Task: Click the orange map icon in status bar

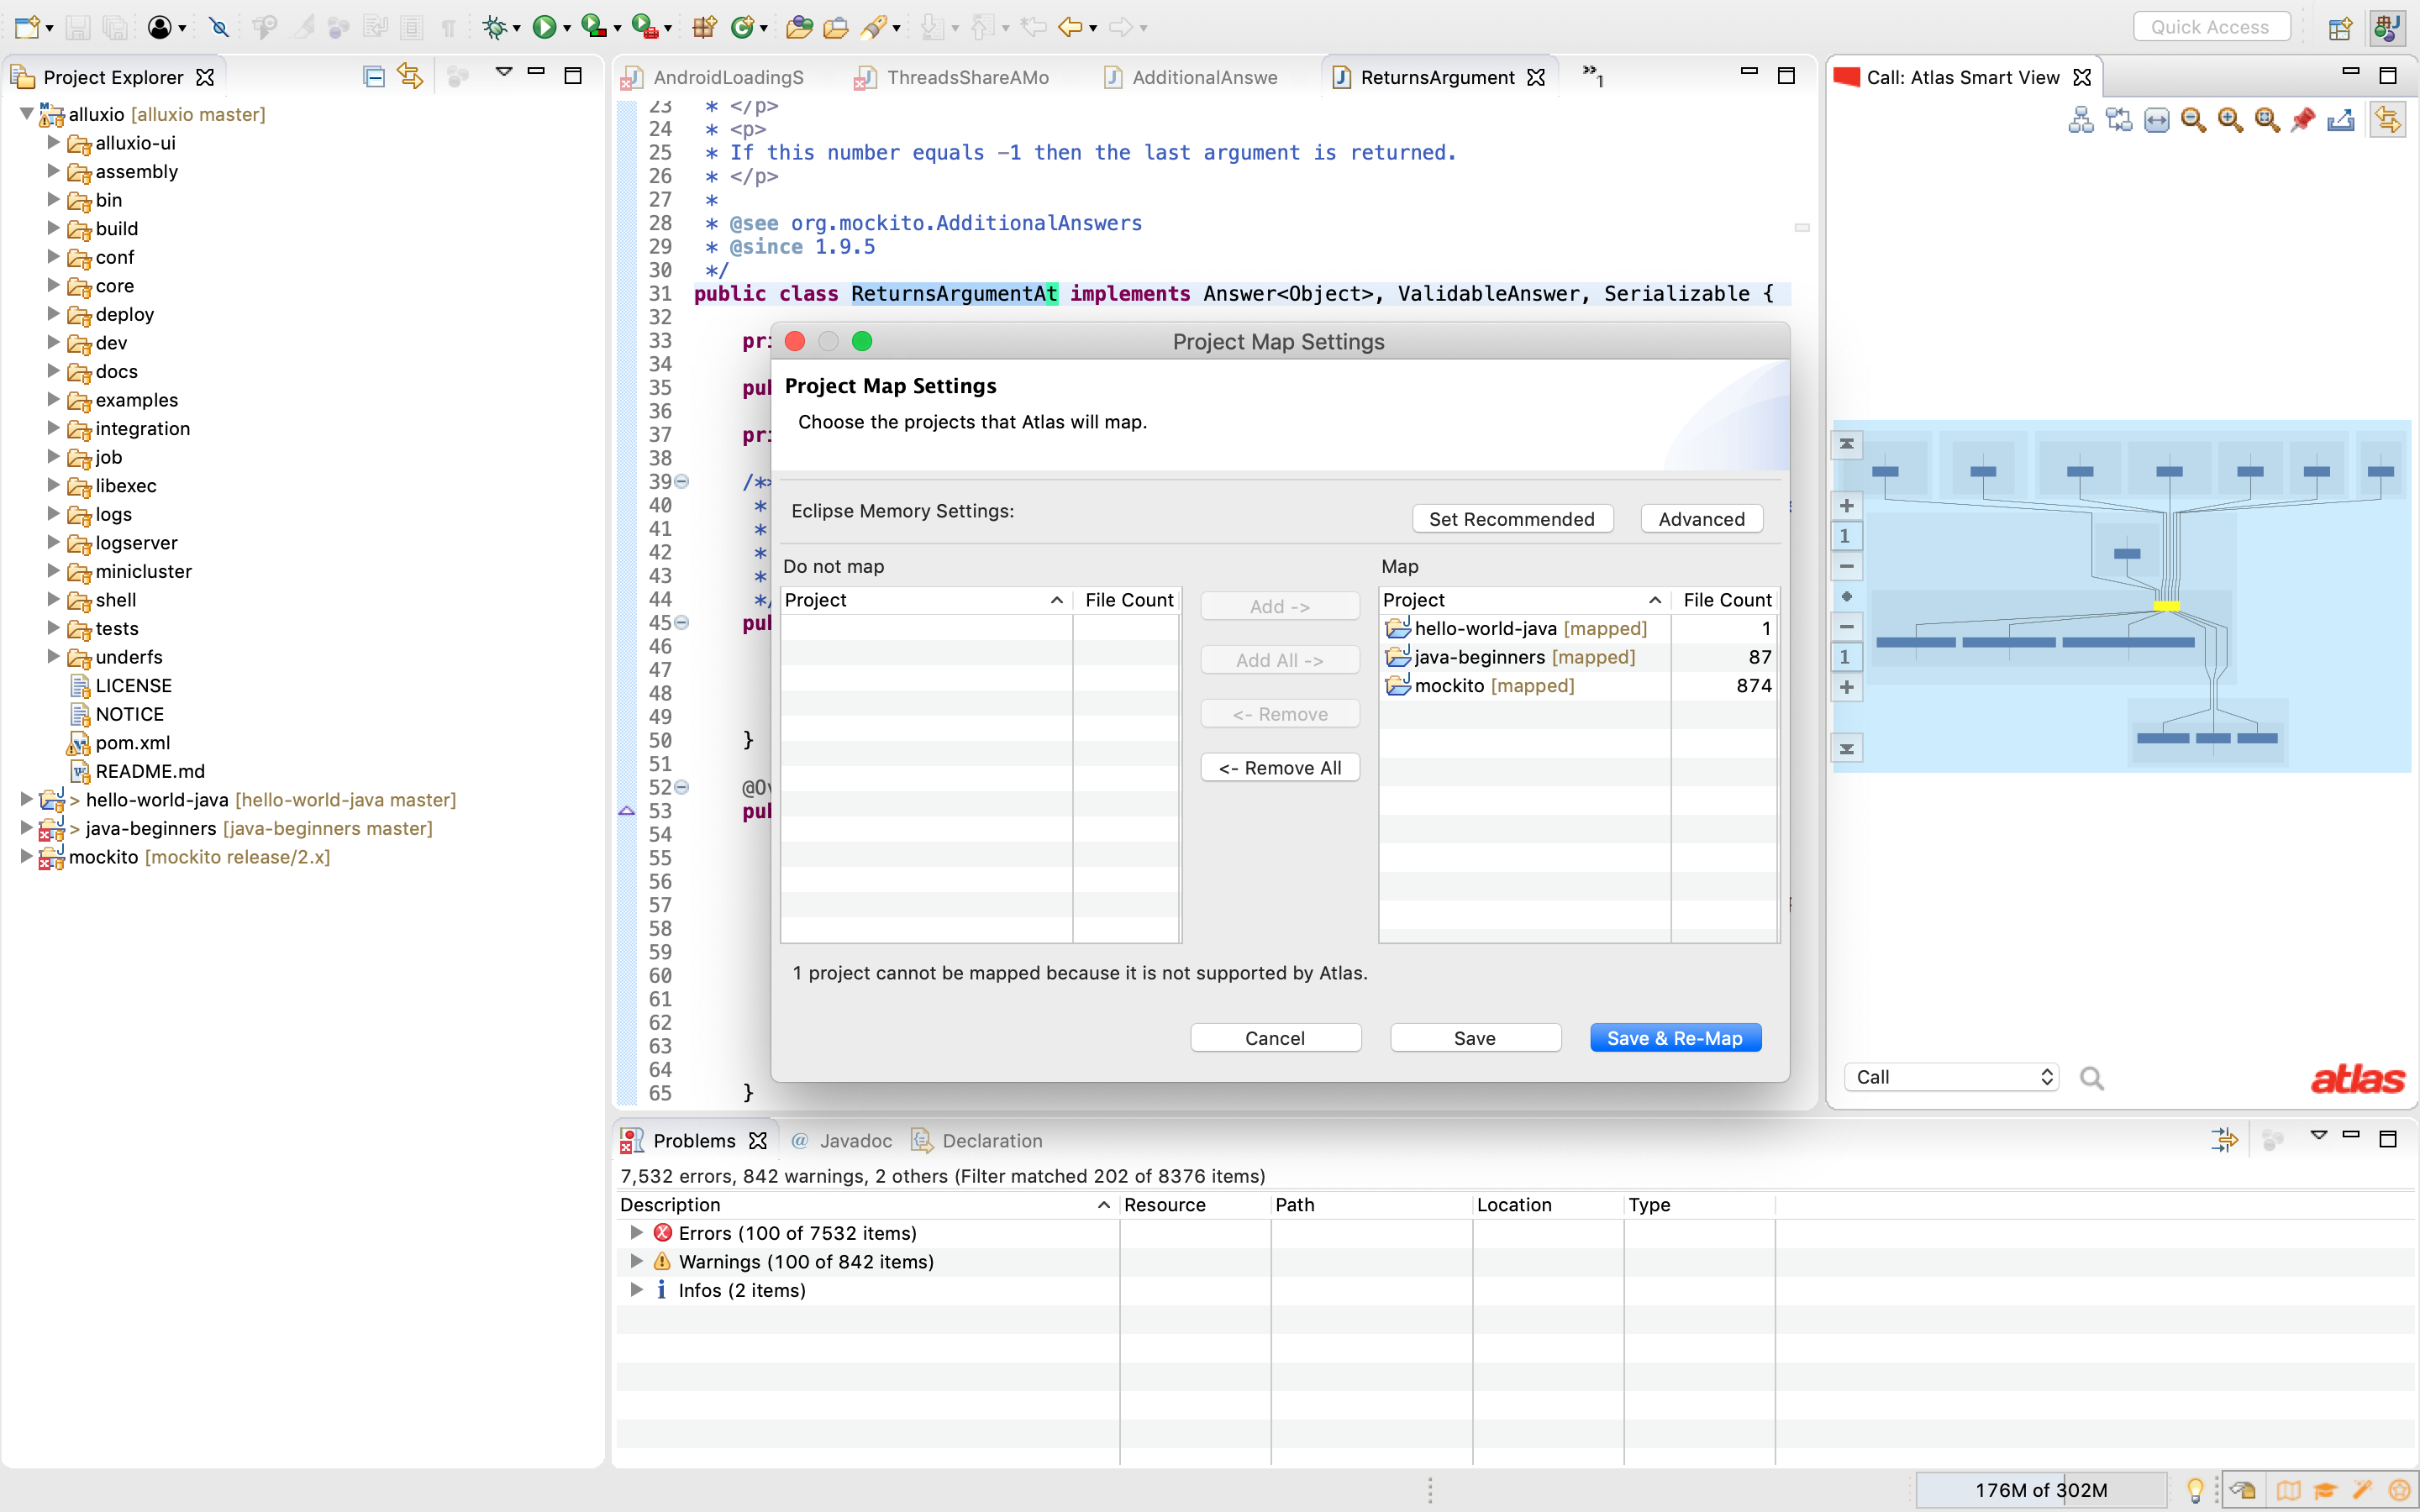Action: [x=2288, y=1490]
